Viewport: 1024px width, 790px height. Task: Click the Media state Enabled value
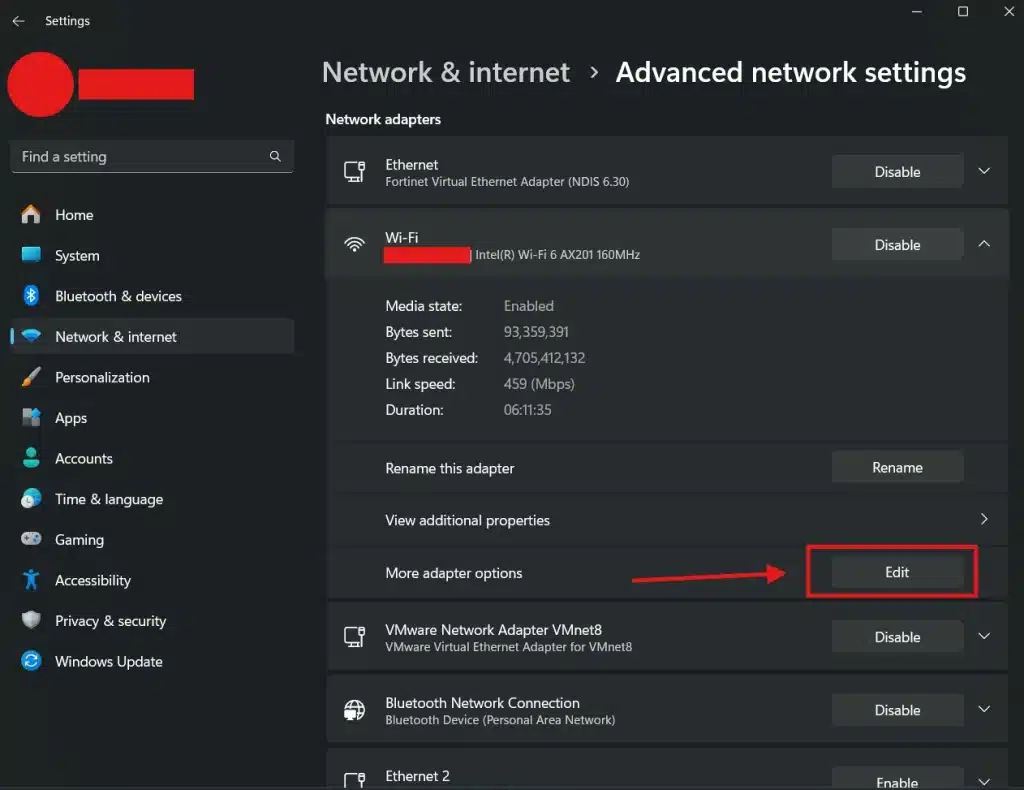click(528, 306)
